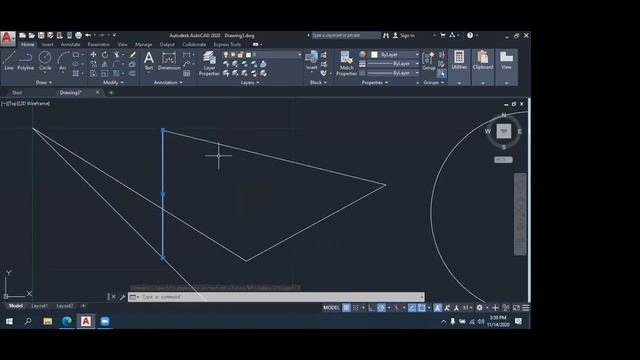Expand the Modify panel
Screen dimensions: 640x360
pos(113,82)
